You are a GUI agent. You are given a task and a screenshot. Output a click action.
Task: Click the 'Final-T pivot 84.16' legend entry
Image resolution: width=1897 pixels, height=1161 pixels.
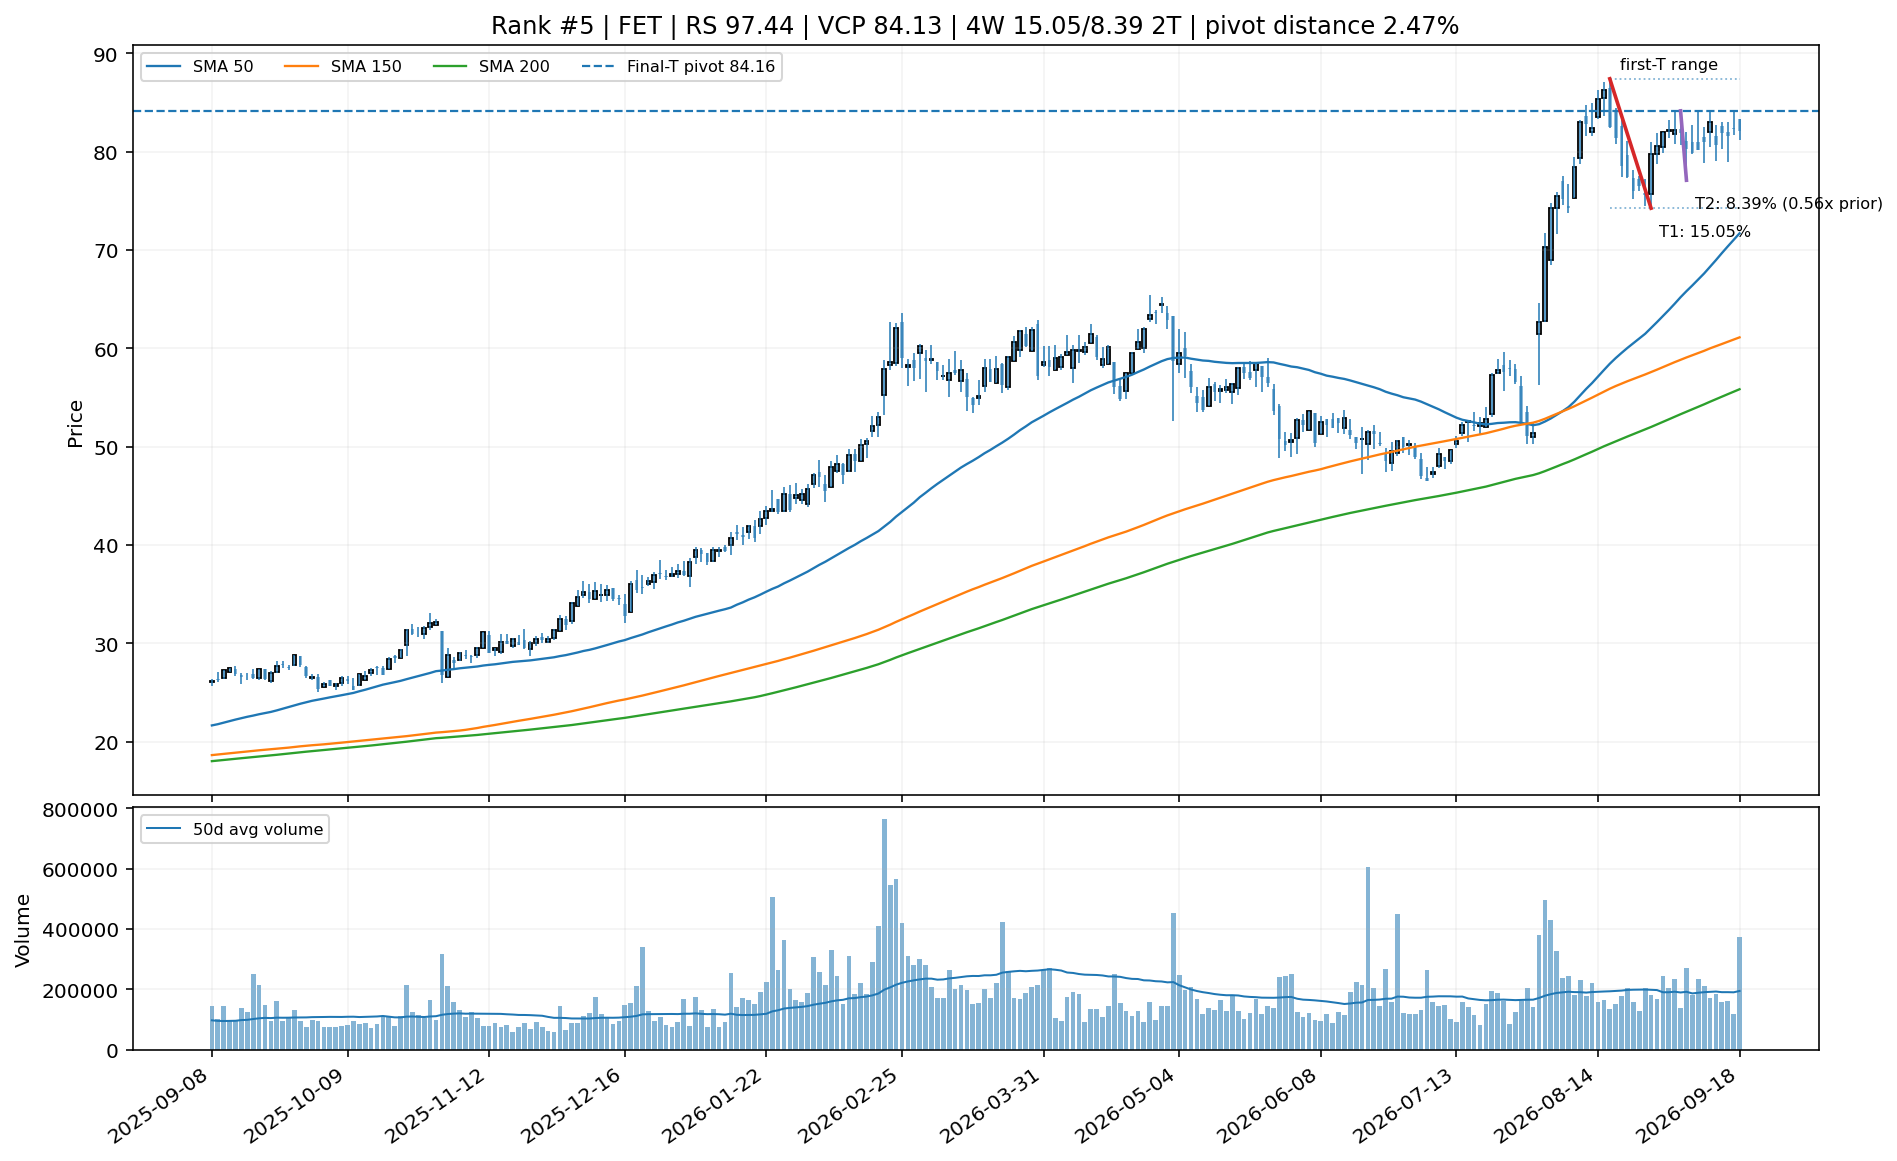click(x=679, y=67)
